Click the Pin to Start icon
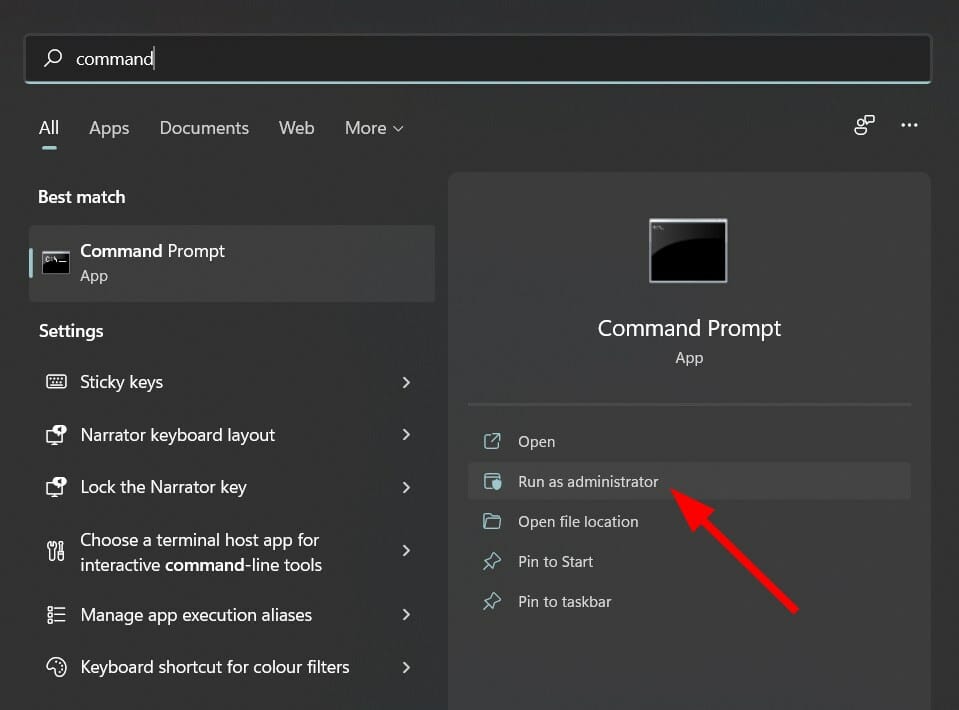959x710 pixels. pyautogui.click(x=492, y=561)
